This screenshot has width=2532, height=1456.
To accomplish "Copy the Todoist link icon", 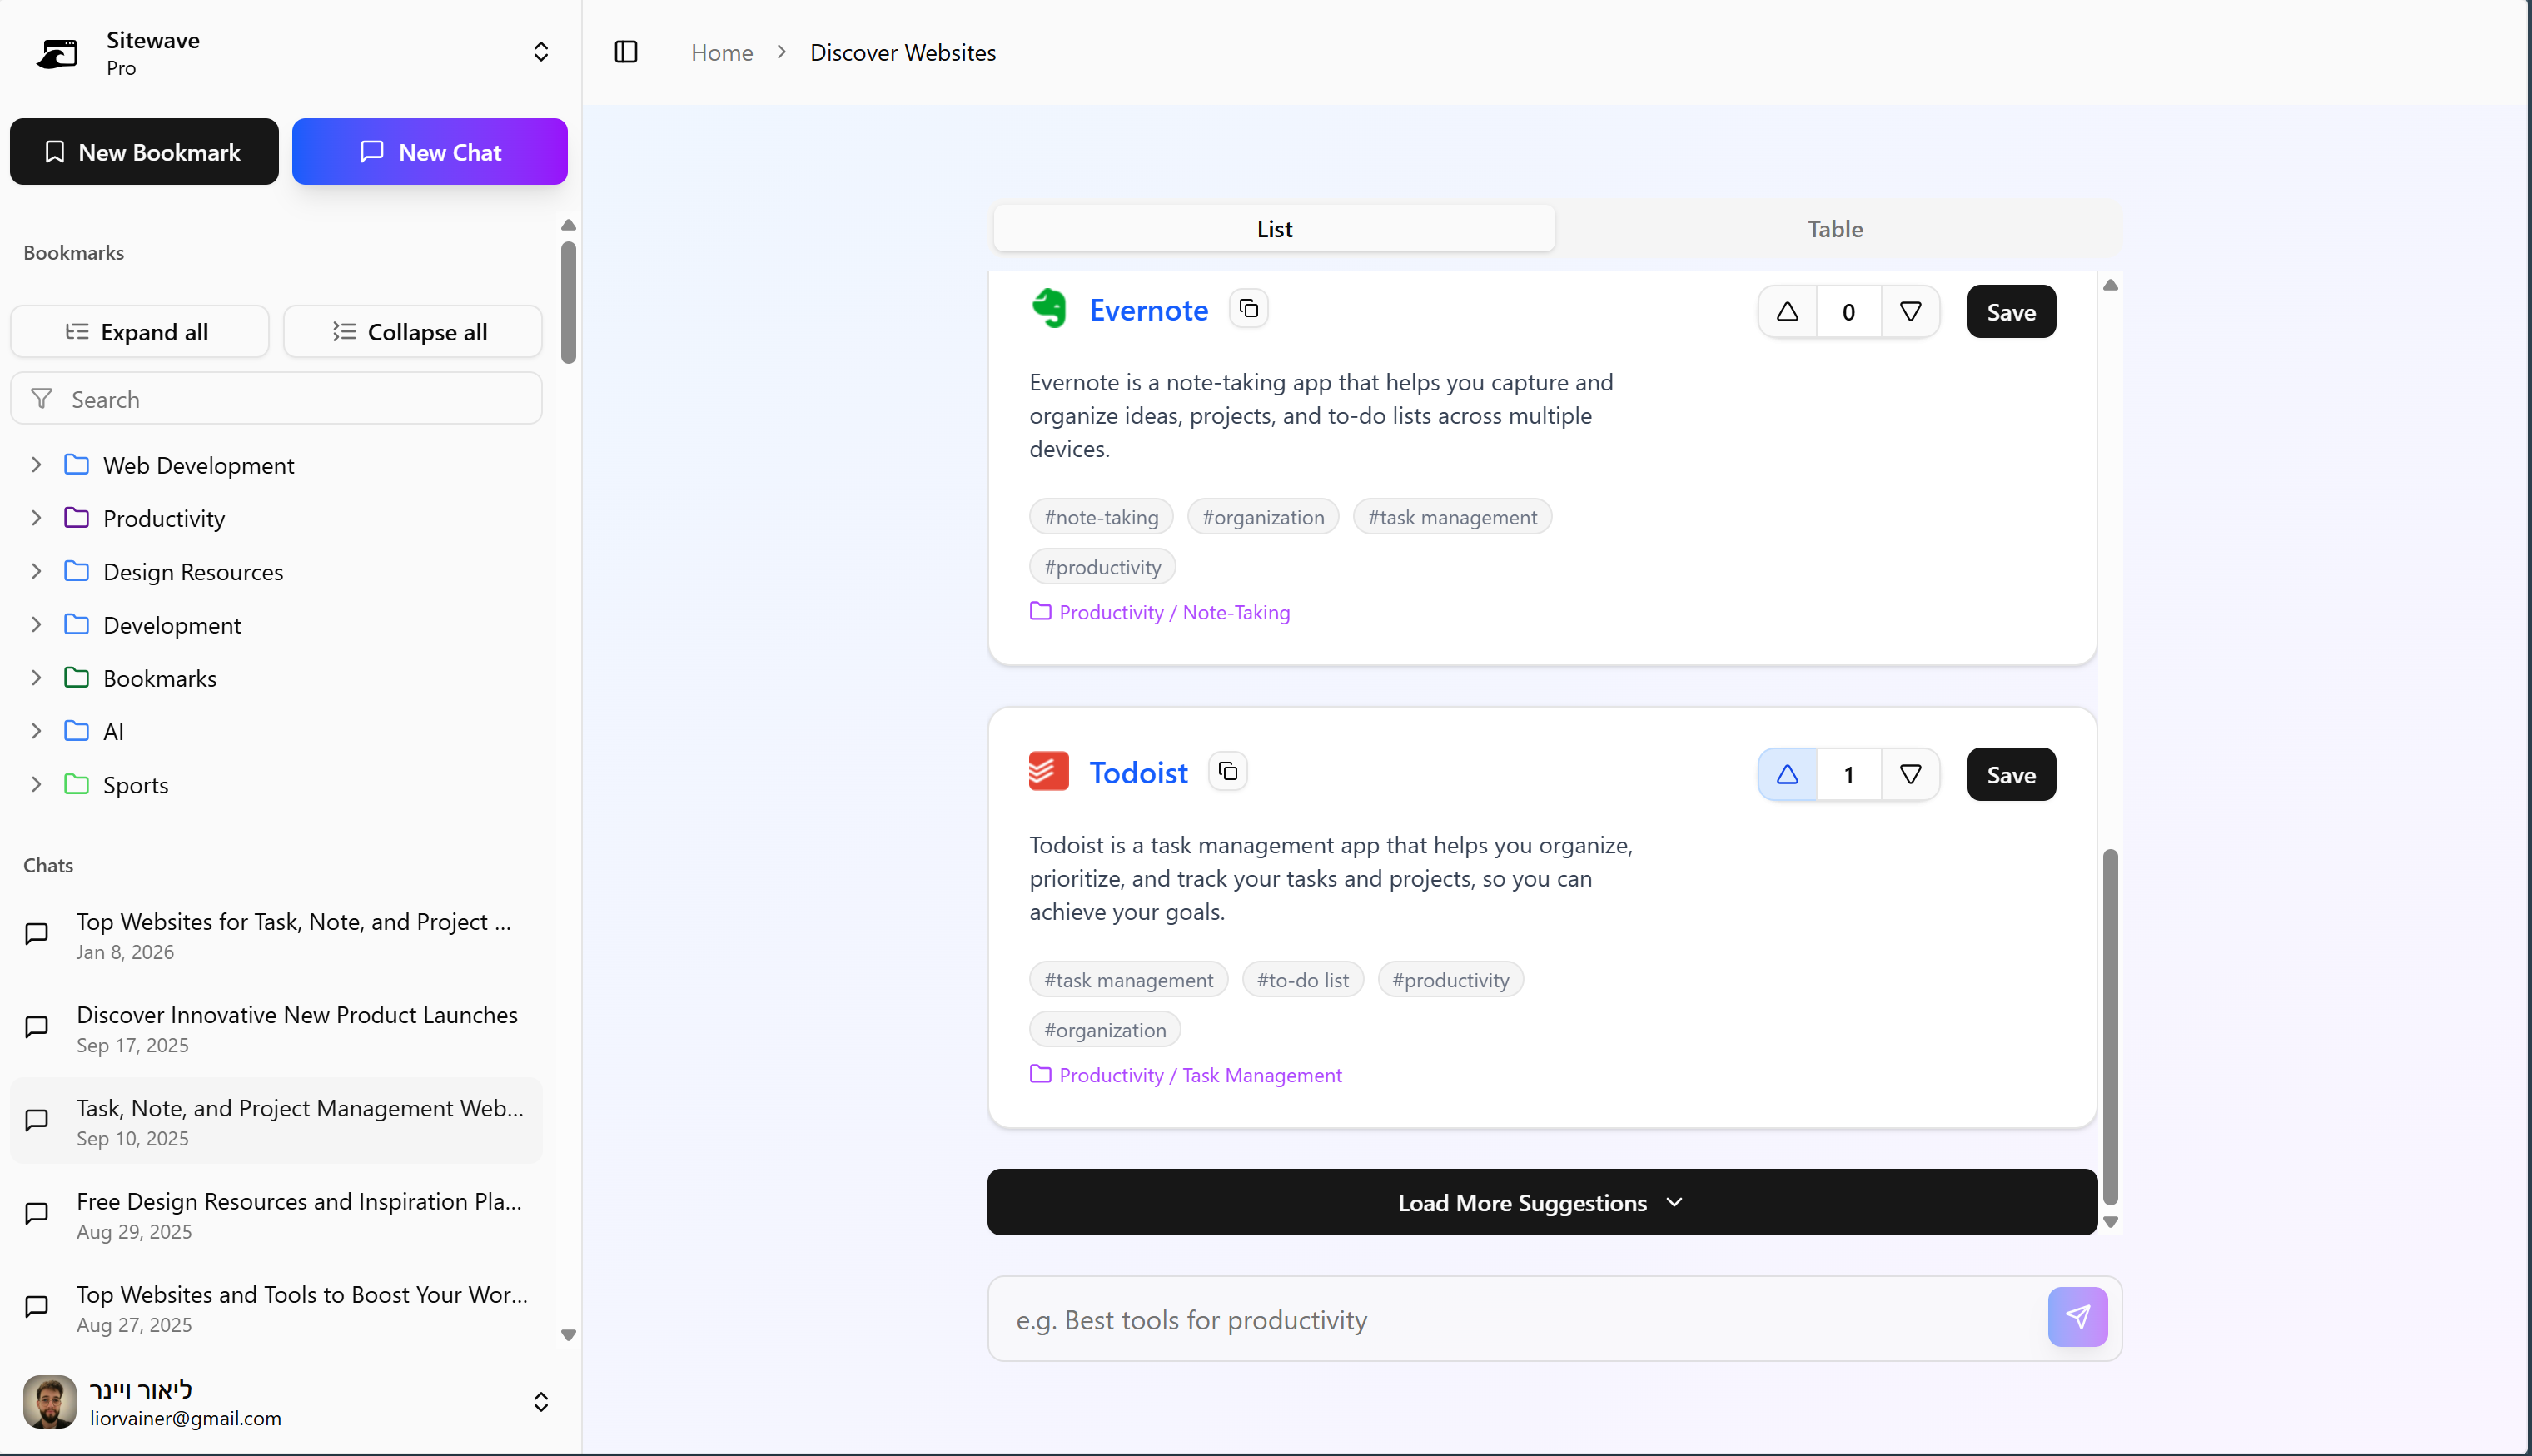I will point(1228,772).
